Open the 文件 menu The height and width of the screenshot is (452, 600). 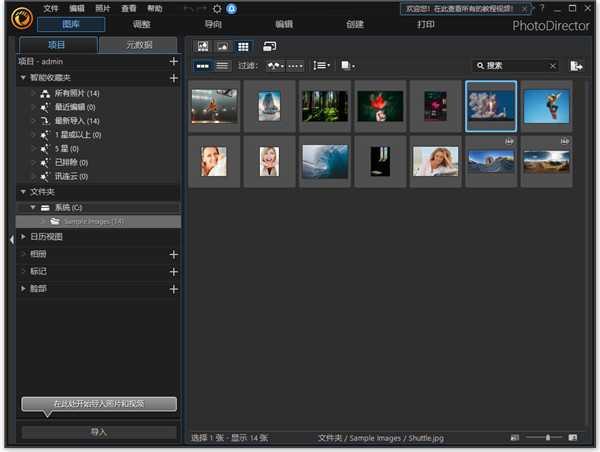[x=51, y=8]
